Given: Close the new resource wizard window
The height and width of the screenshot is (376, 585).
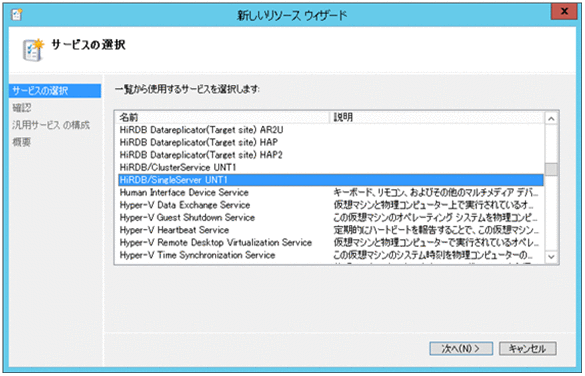Looking at the screenshot, I should [563, 11].
